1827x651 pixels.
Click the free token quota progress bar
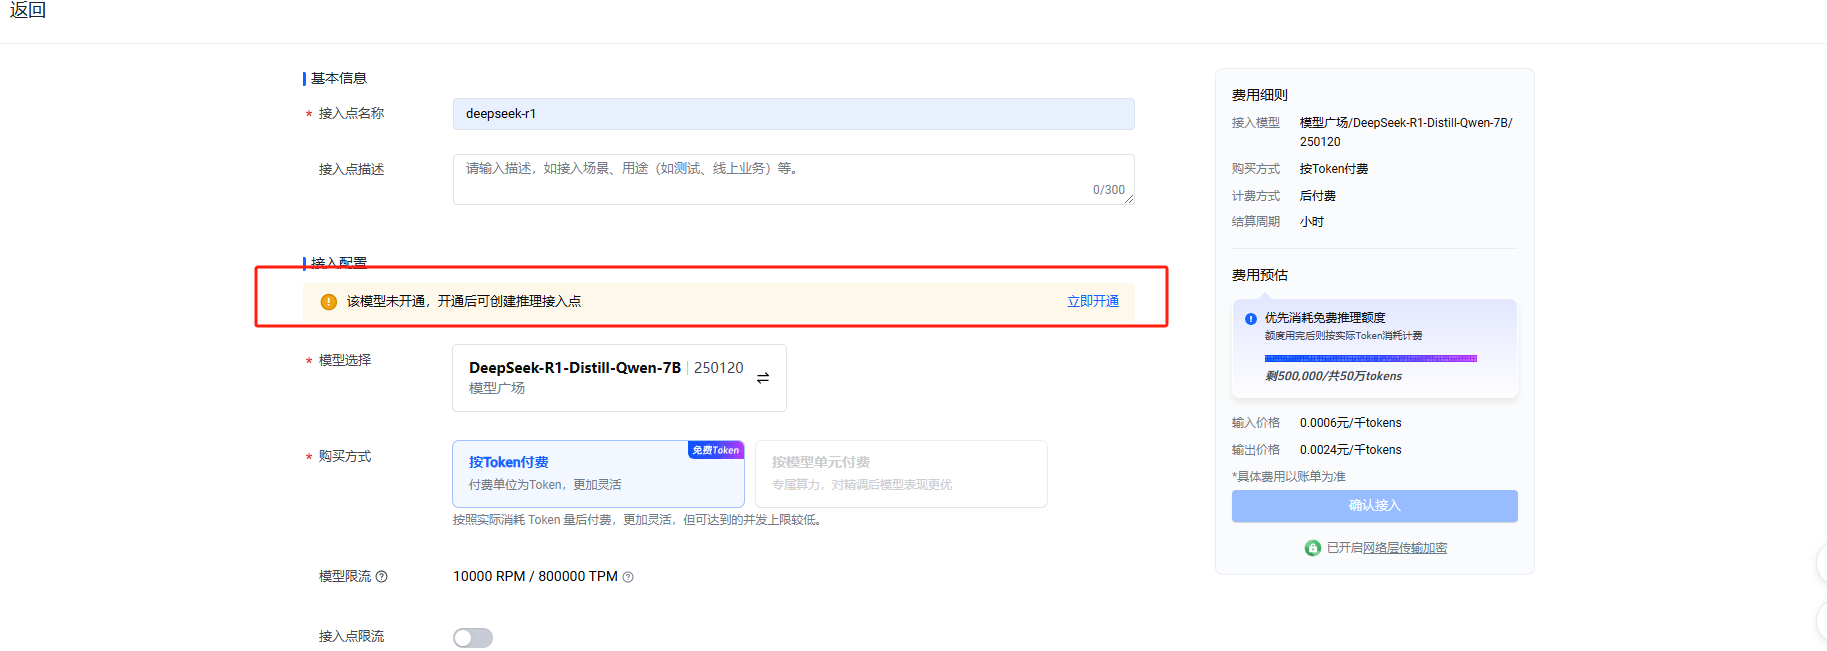1371,358
